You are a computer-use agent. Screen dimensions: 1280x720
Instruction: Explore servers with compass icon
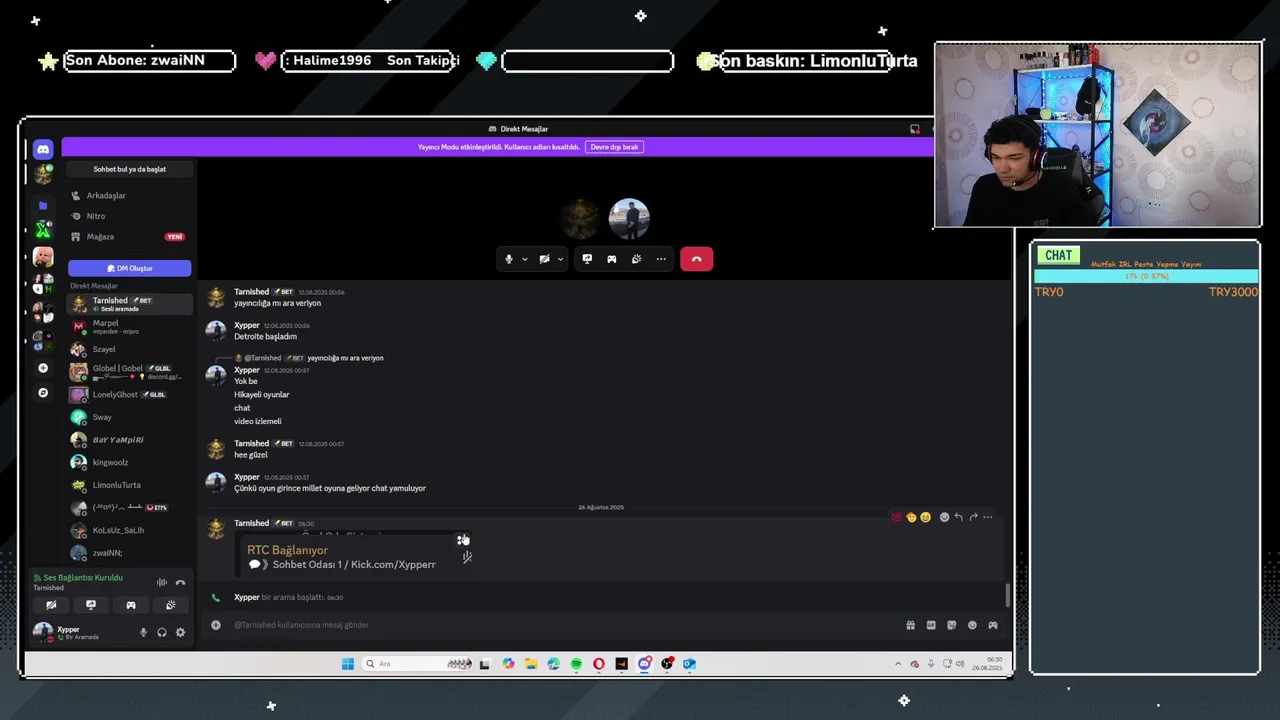[x=43, y=393]
